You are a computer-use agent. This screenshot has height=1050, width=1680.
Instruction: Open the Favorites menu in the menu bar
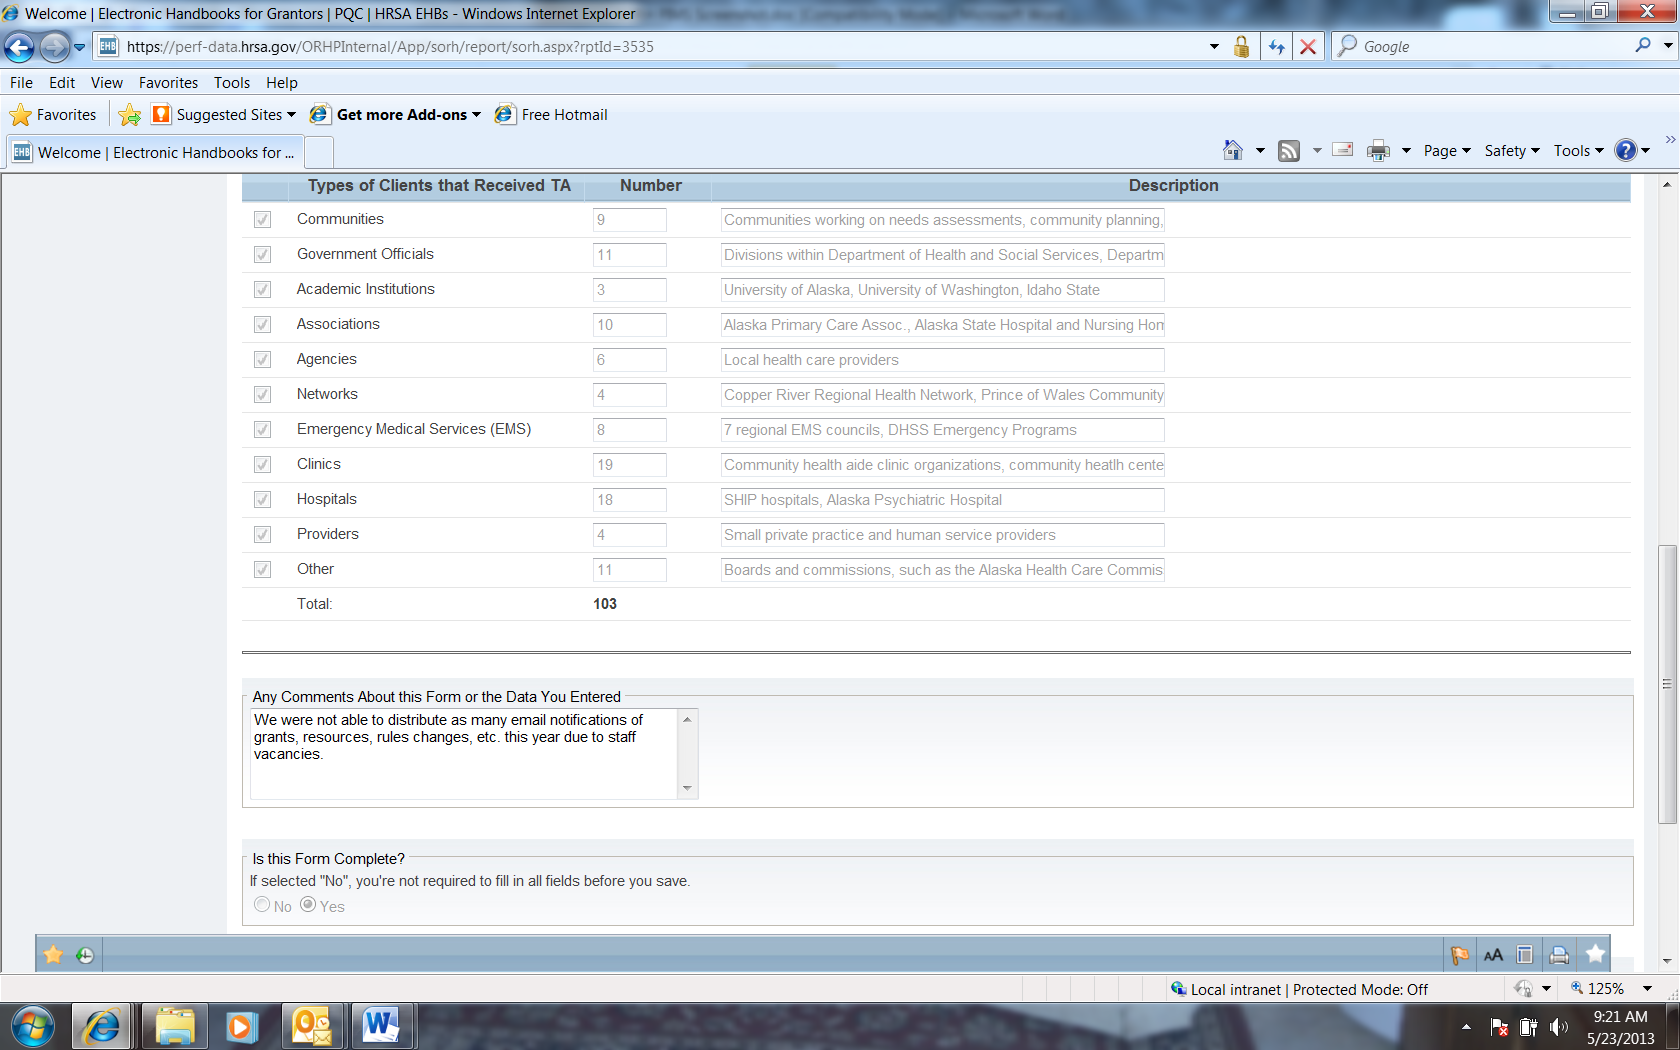[x=168, y=83]
